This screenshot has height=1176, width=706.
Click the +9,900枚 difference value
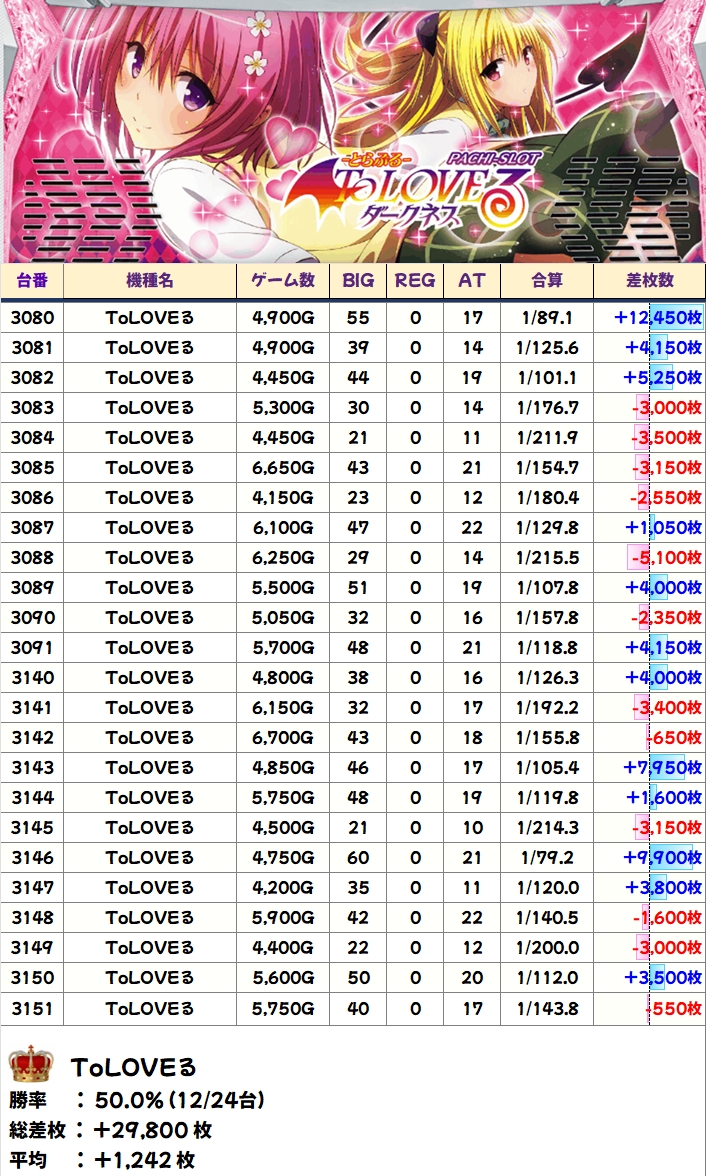663,858
